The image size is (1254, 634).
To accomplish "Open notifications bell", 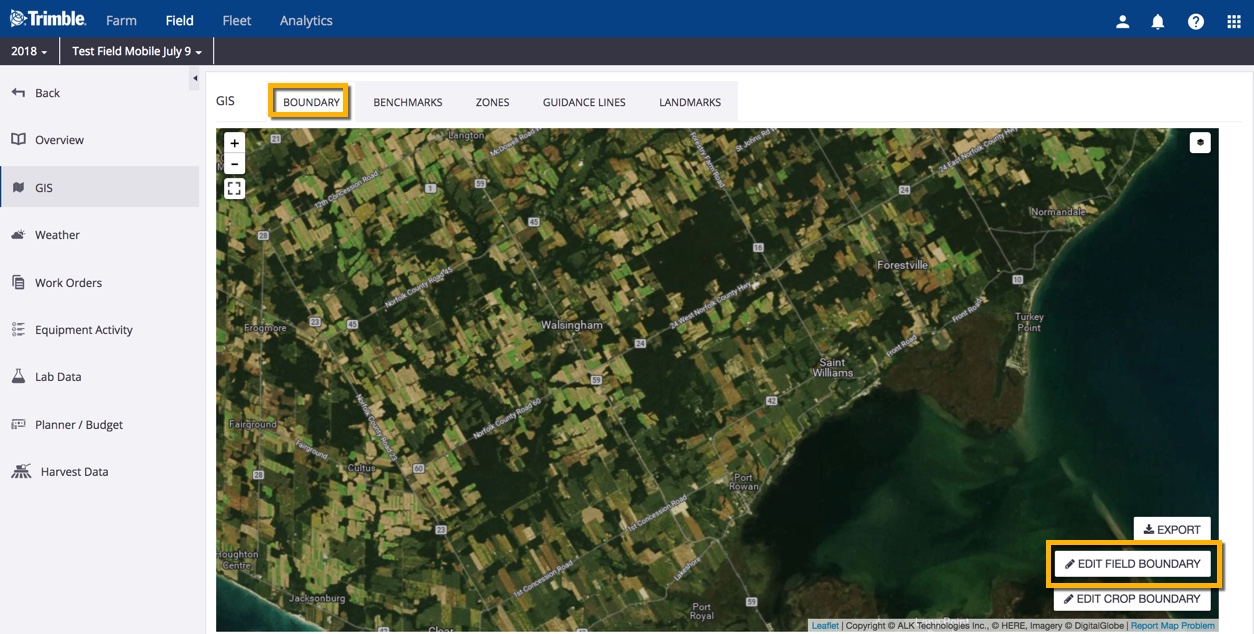I will click(x=1158, y=21).
